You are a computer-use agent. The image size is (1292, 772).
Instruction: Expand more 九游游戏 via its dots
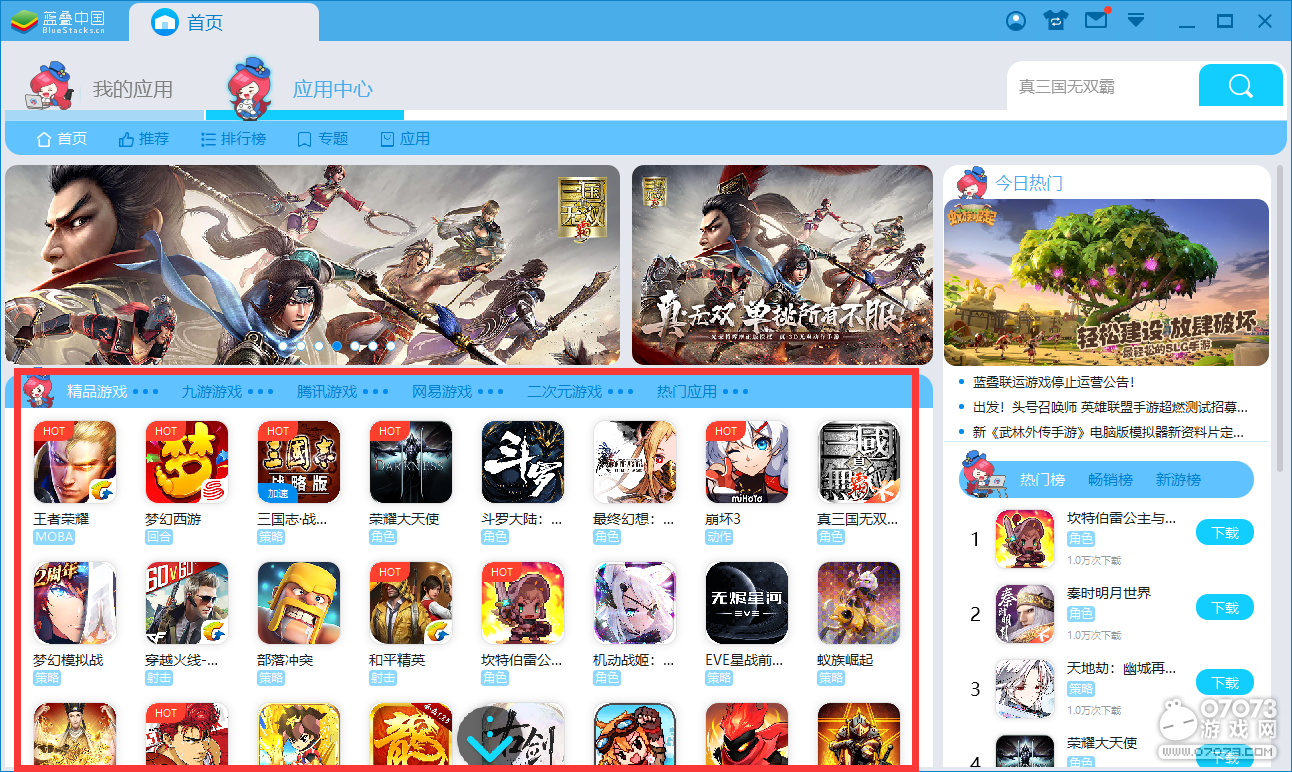point(261,392)
